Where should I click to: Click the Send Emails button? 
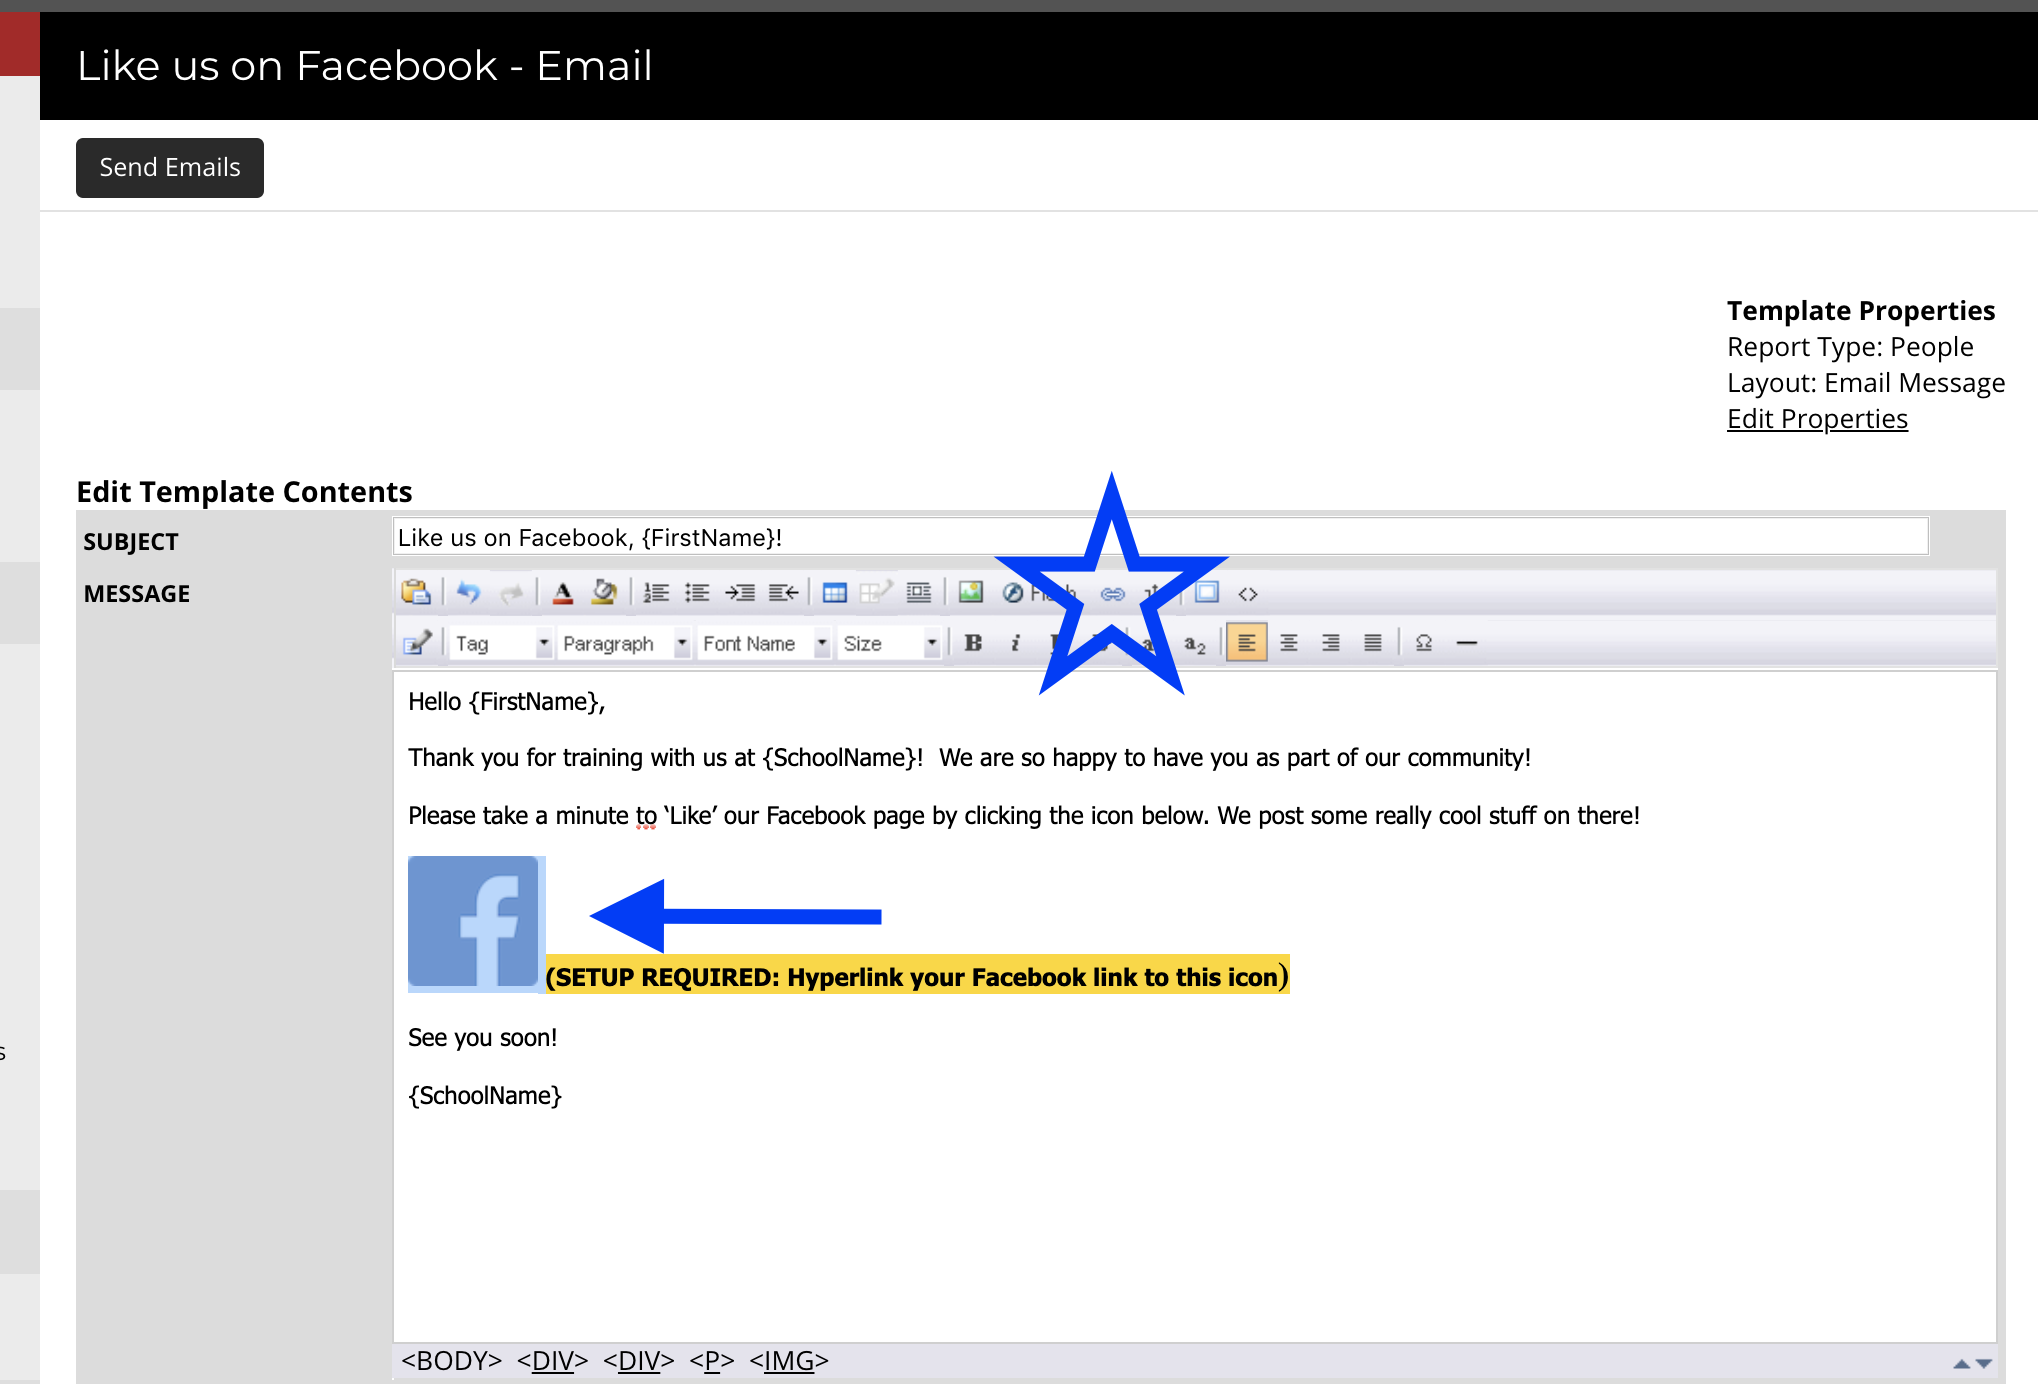pyautogui.click(x=170, y=167)
